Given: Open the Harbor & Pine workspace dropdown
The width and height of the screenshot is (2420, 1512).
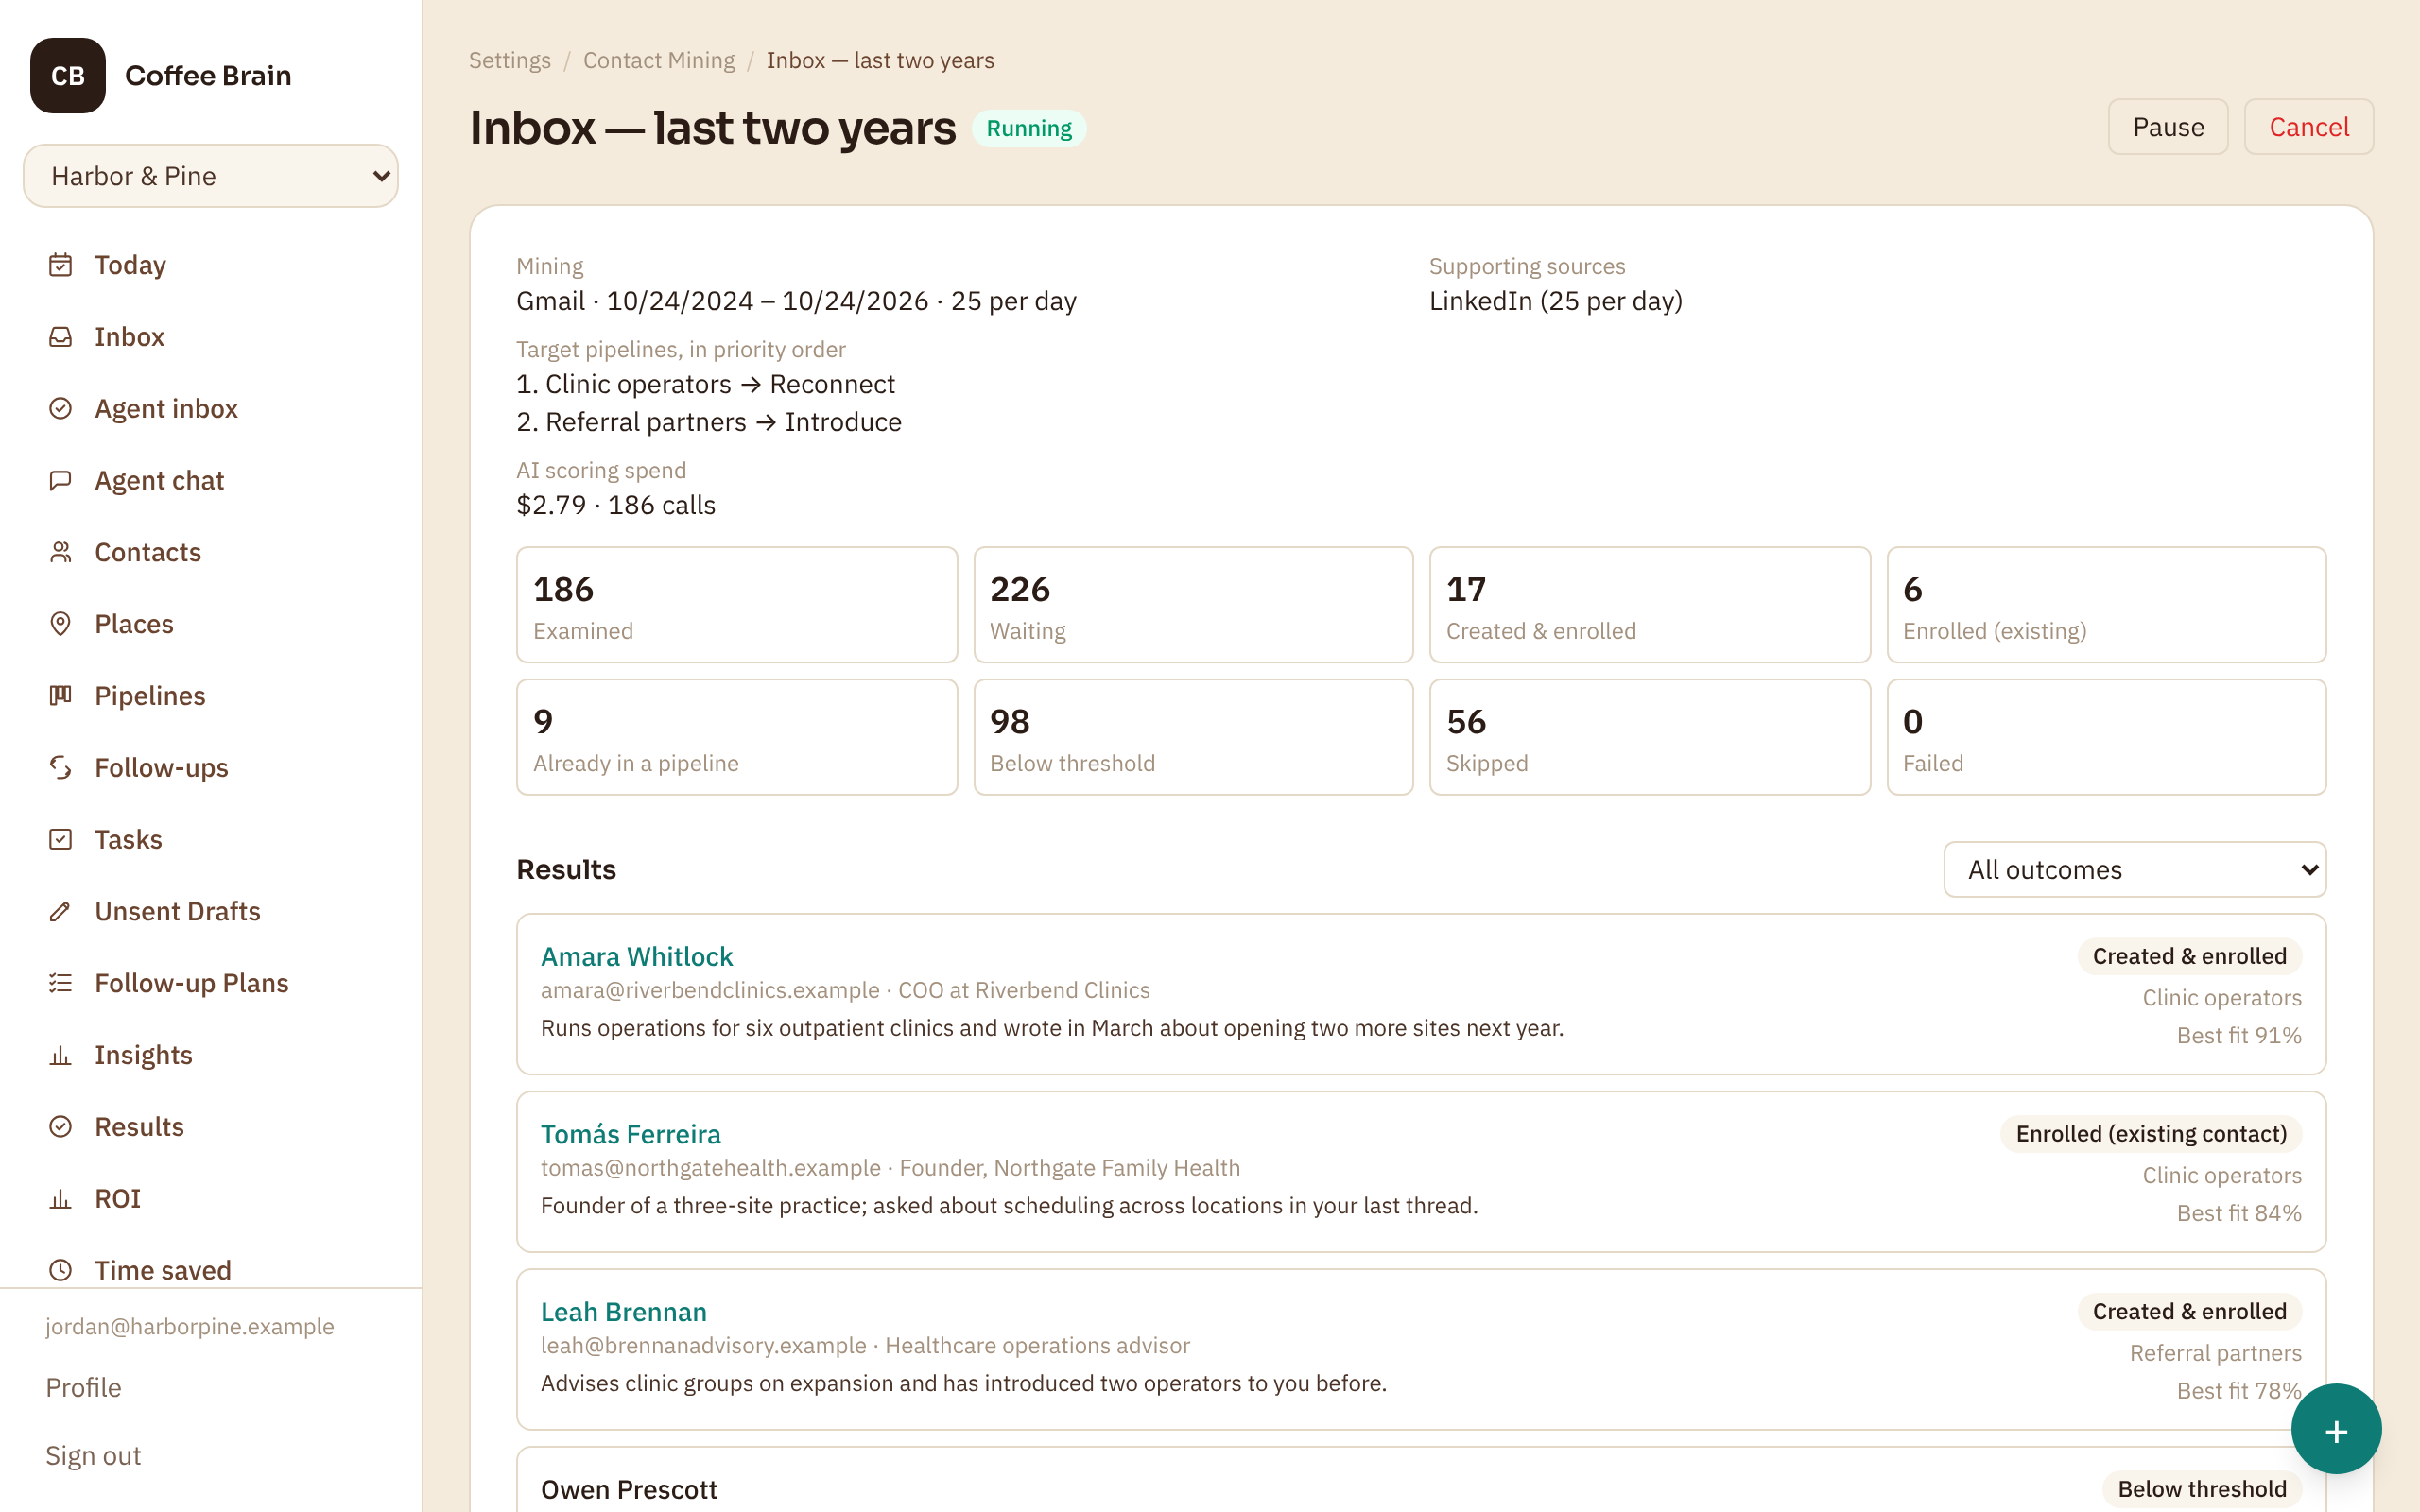Looking at the screenshot, I should 211,176.
